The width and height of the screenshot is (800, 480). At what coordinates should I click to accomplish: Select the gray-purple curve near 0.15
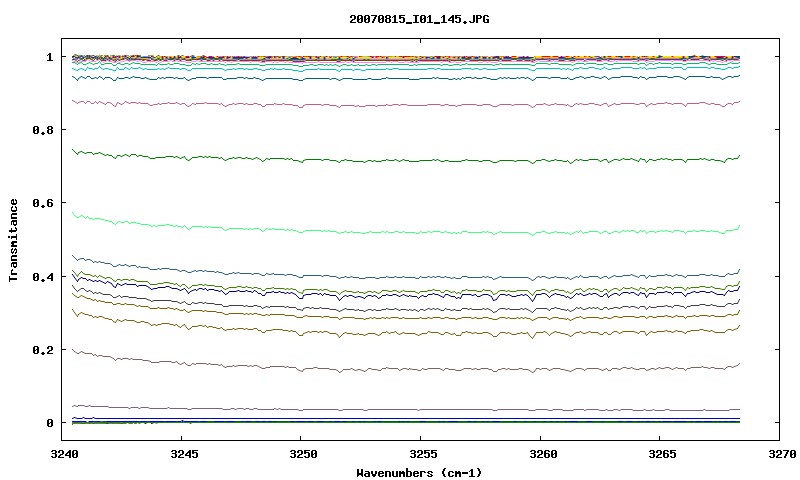408,369
